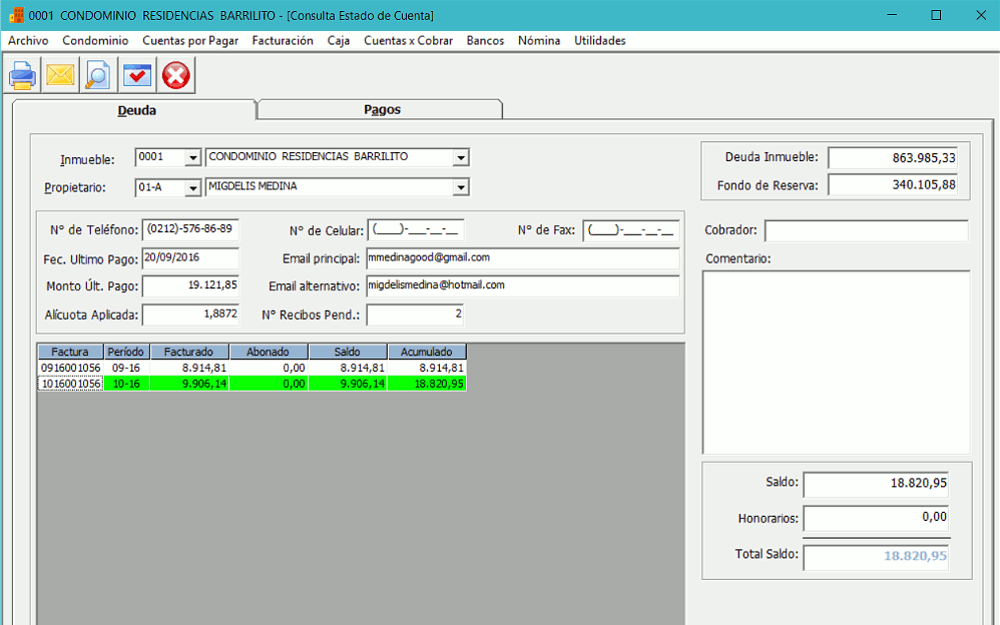Select the Deuda tab
Screen dimensions: 1000x625
point(136,111)
